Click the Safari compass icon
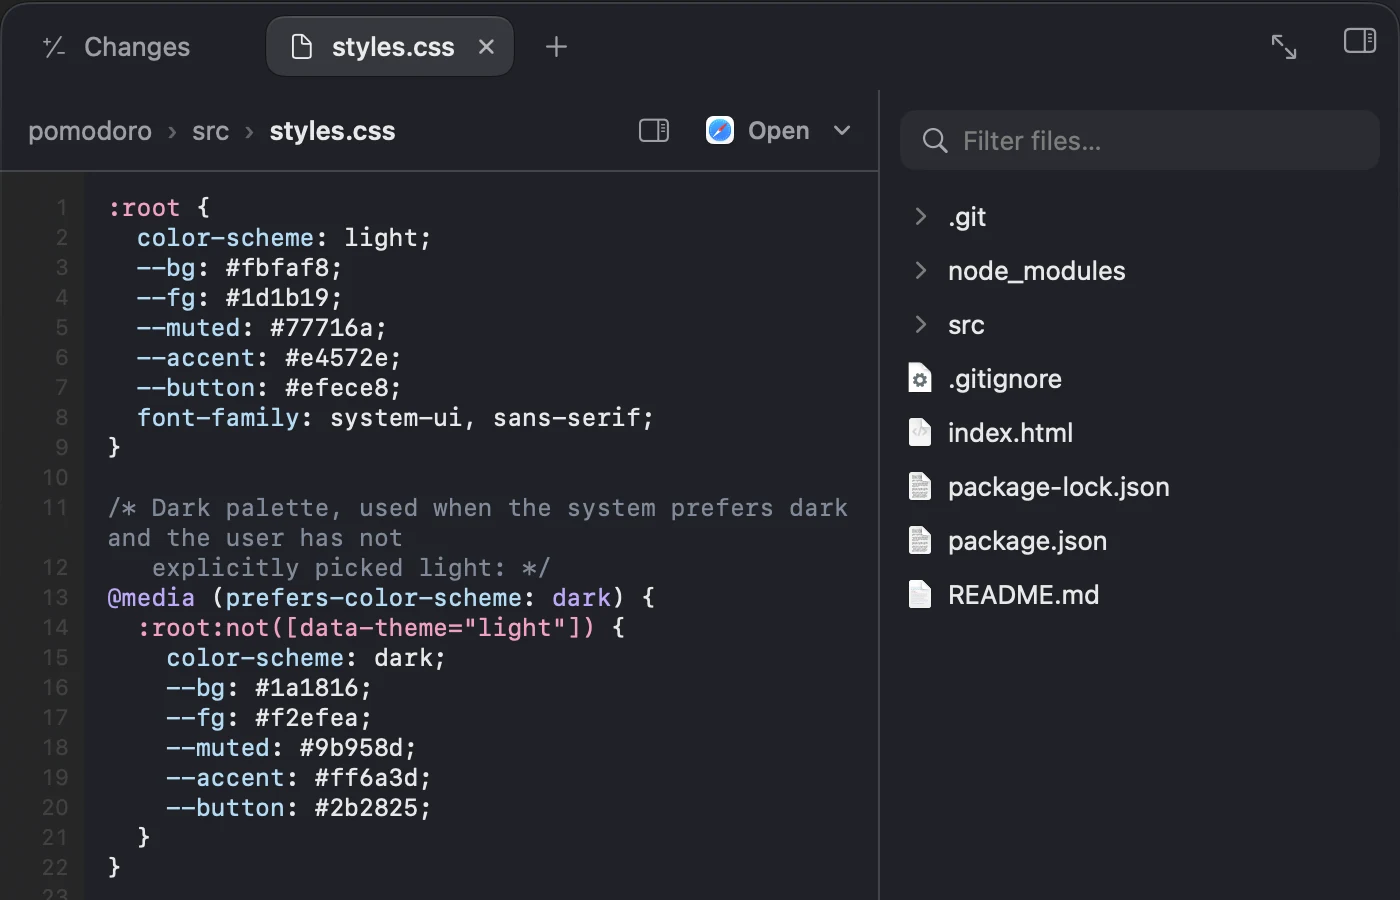Screen dimensions: 1400x900 (720, 130)
